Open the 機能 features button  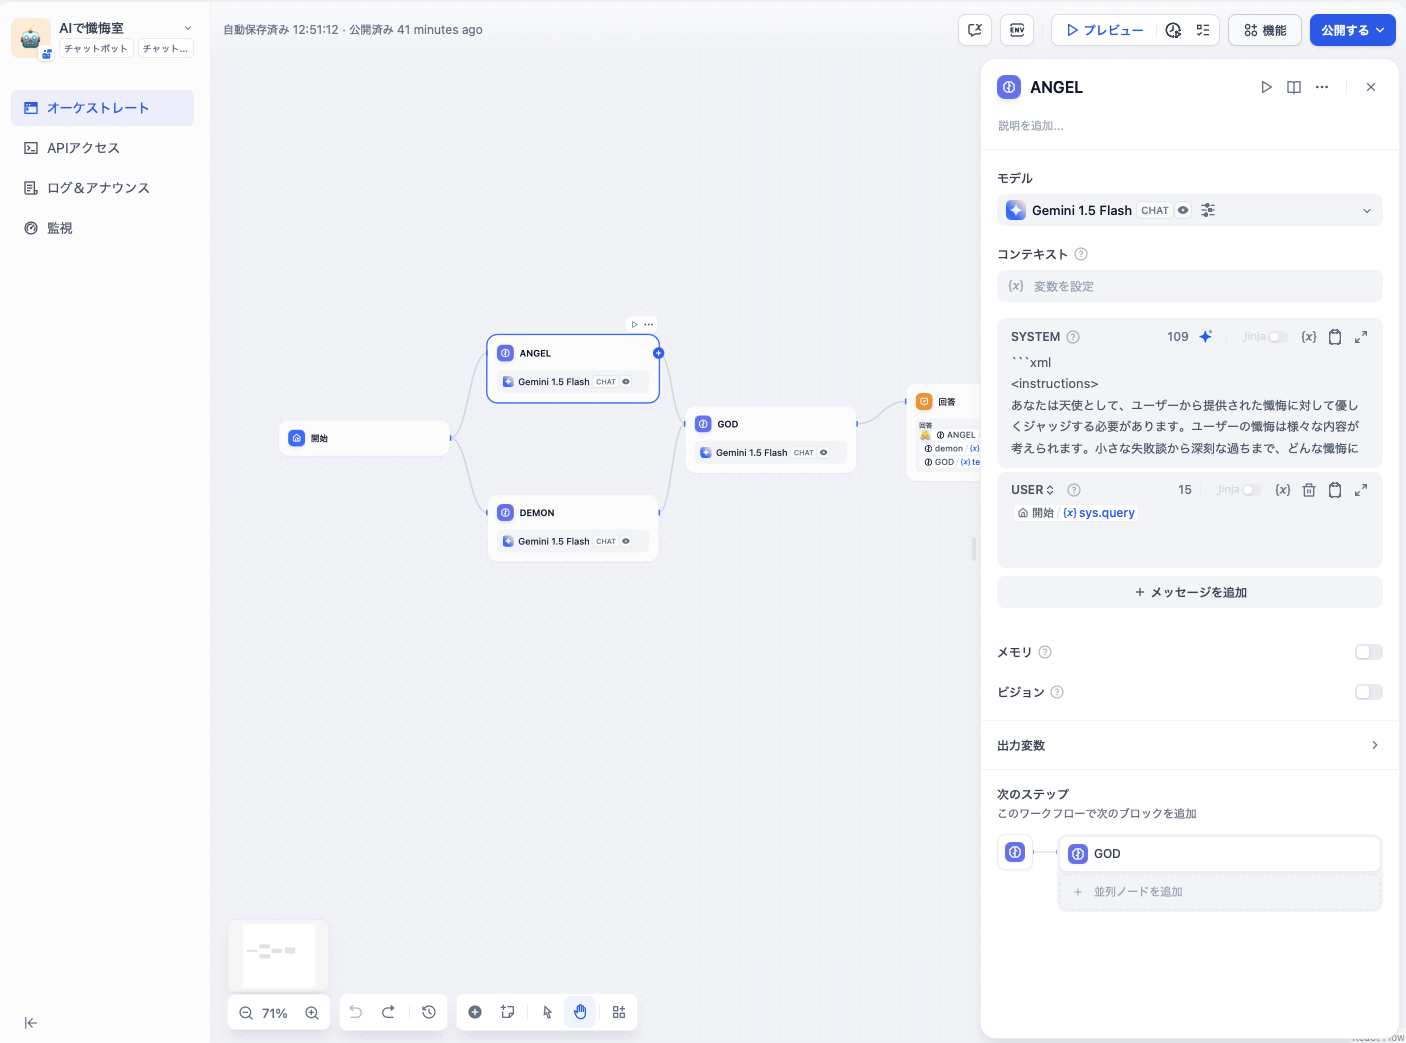(x=1265, y=30)
